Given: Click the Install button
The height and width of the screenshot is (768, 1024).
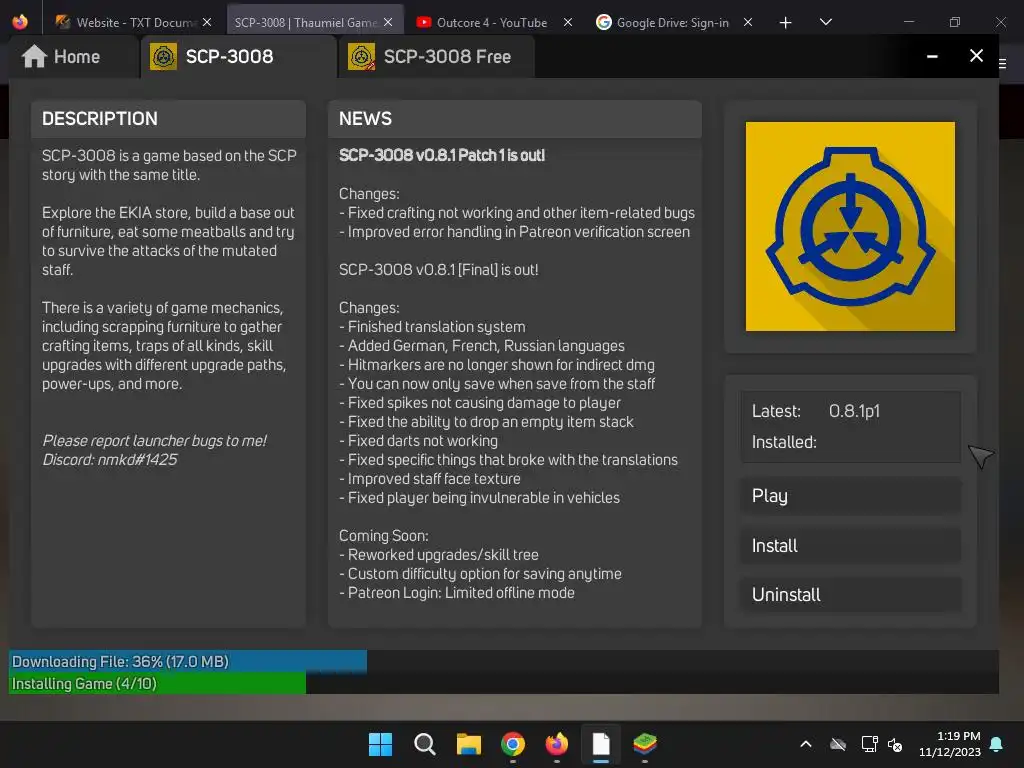Looking at the screenshot, I should [x=850, y=546].
